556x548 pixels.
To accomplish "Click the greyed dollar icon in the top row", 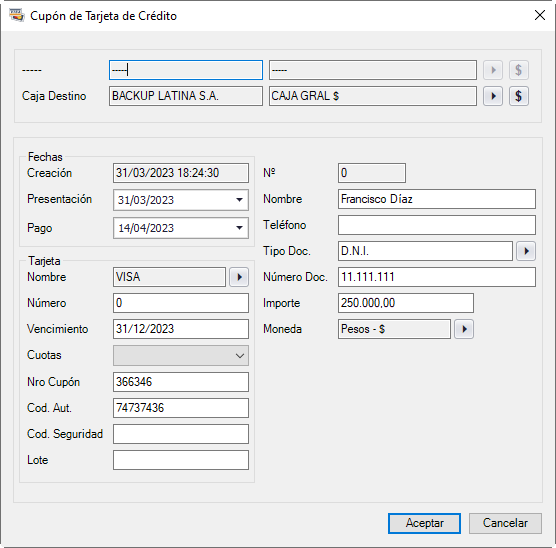I will tap(519, 70).
